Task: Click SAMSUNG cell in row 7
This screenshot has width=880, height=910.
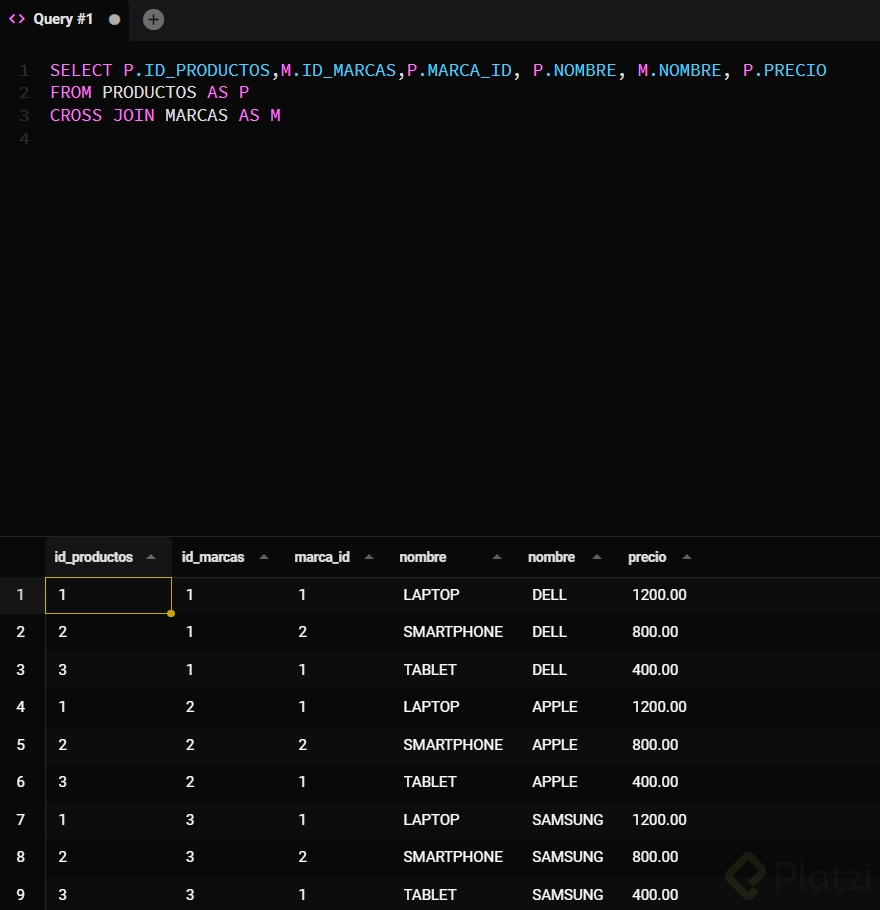Action: tap(567, 819)
